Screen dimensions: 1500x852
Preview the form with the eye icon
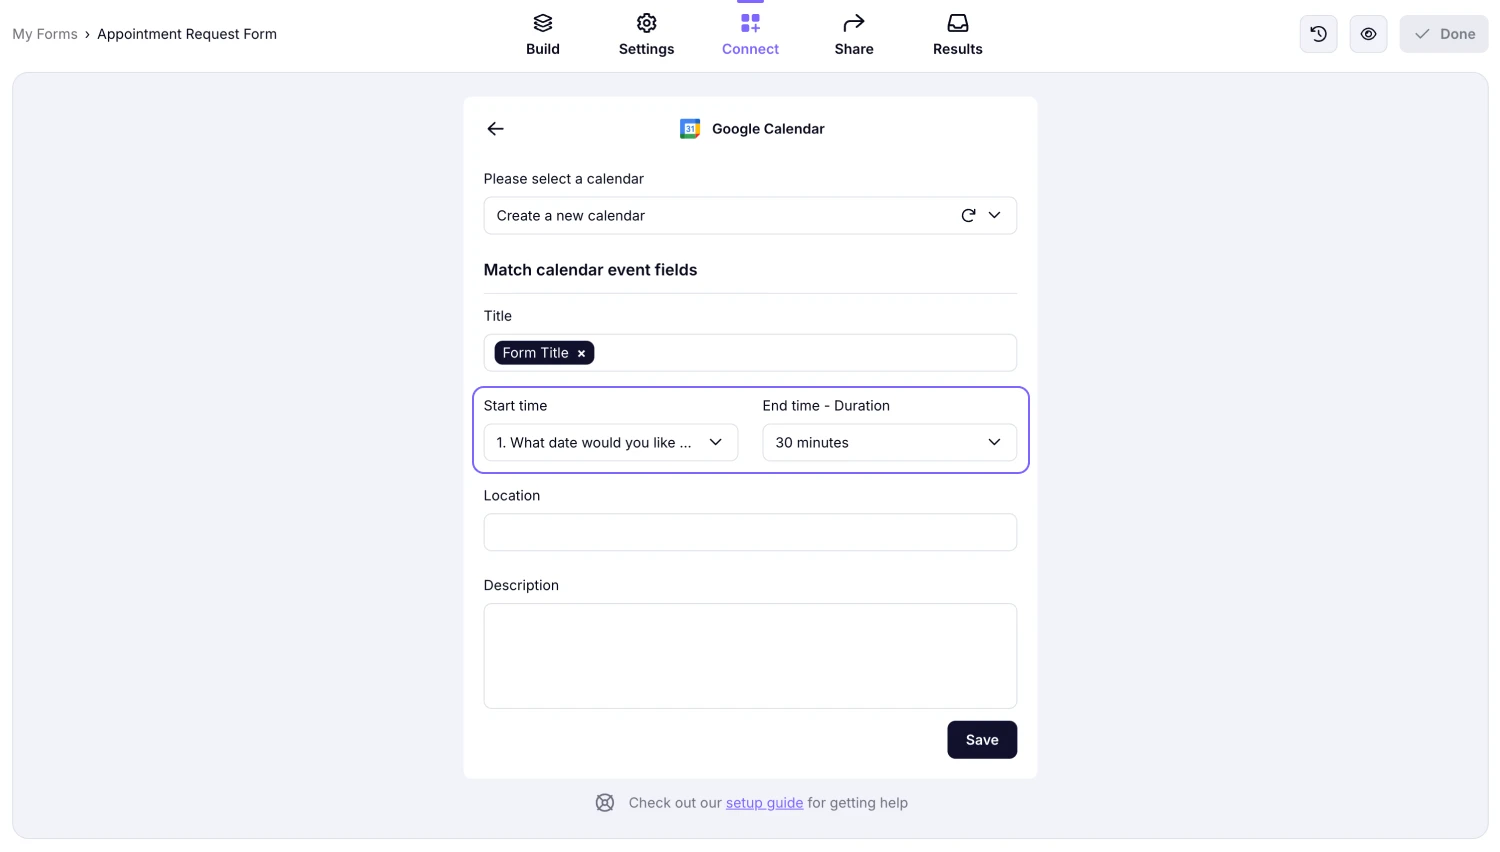(1368, 33)
